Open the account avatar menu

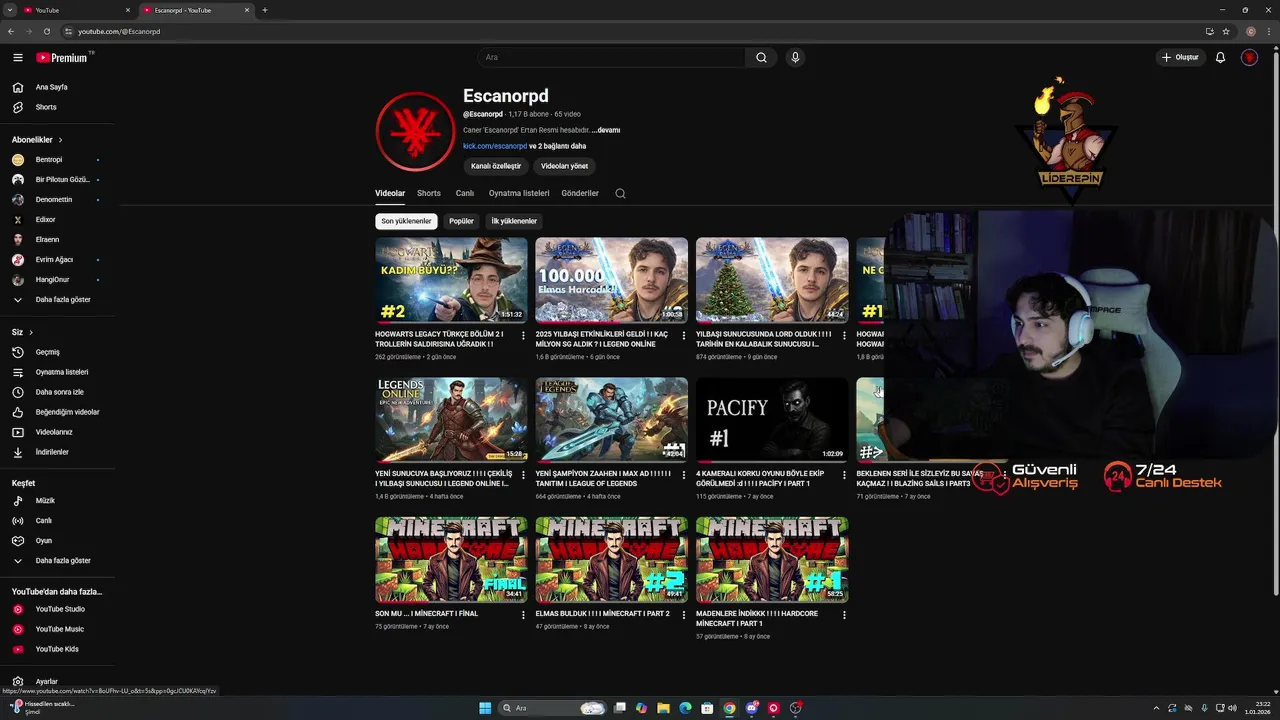(x=1249, y=58)
